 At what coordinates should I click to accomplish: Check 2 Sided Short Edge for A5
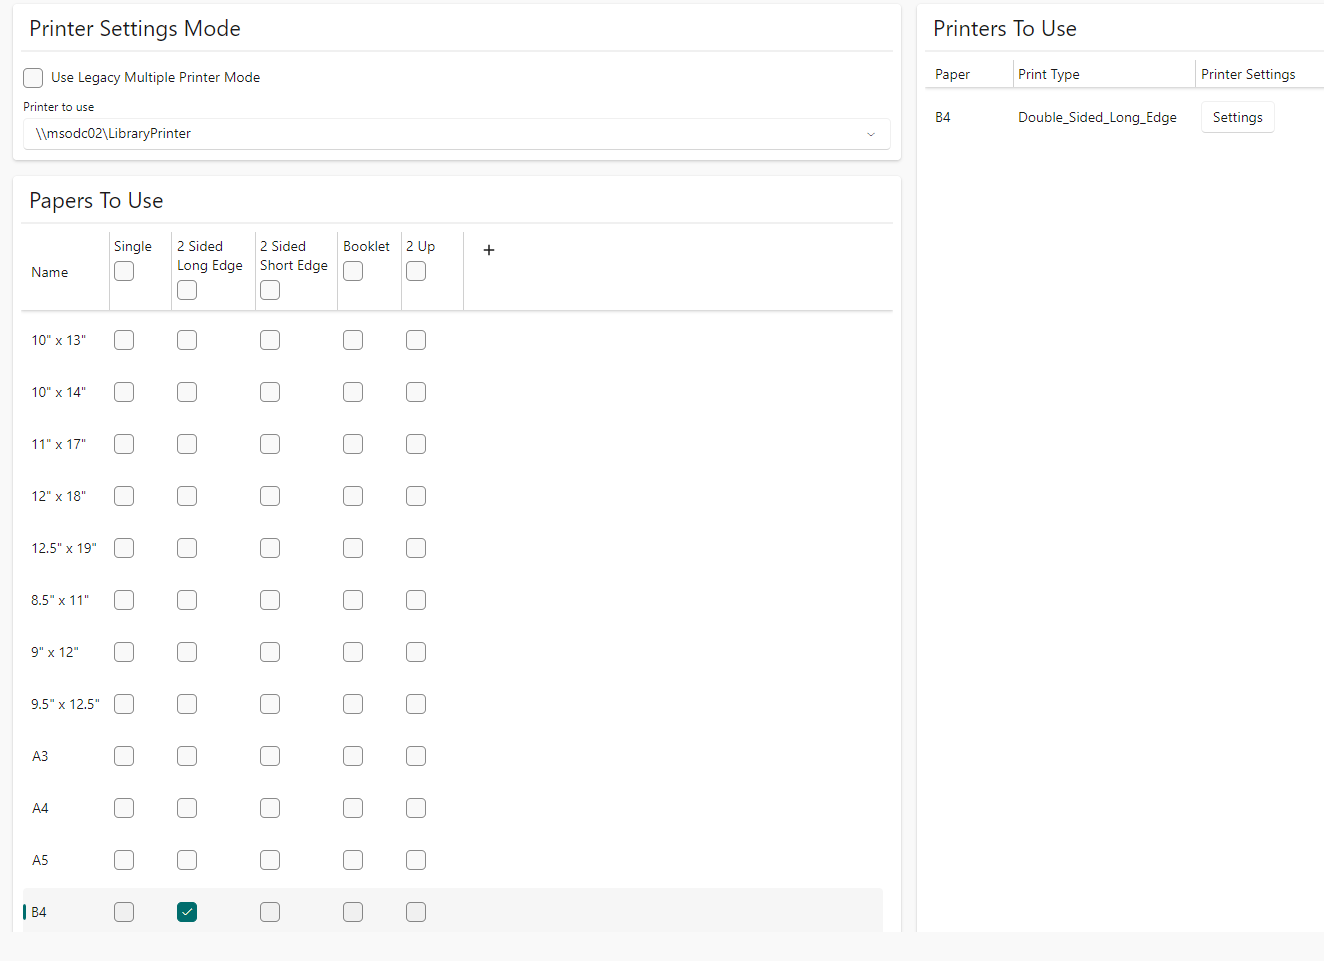[270, 860]
